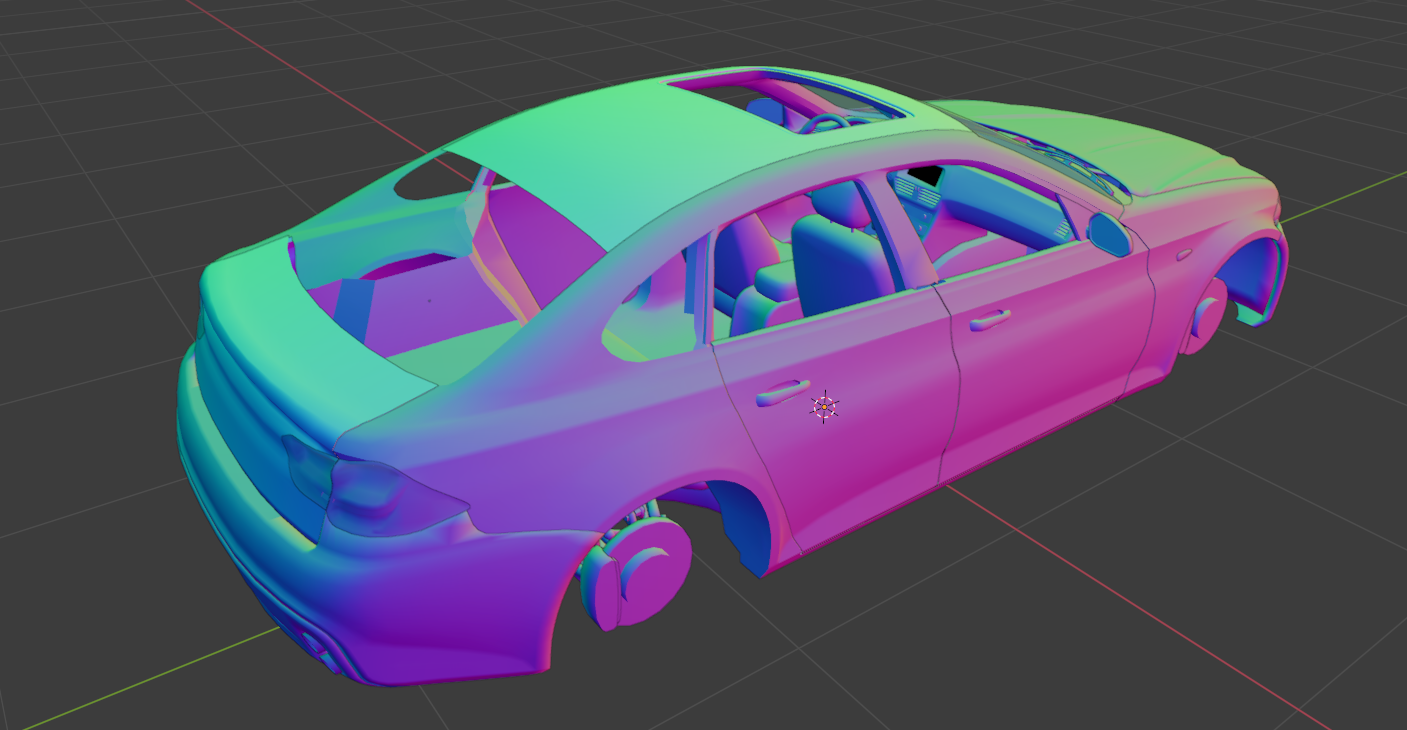
Task: Select the front door handle
Action: point(990,320)
